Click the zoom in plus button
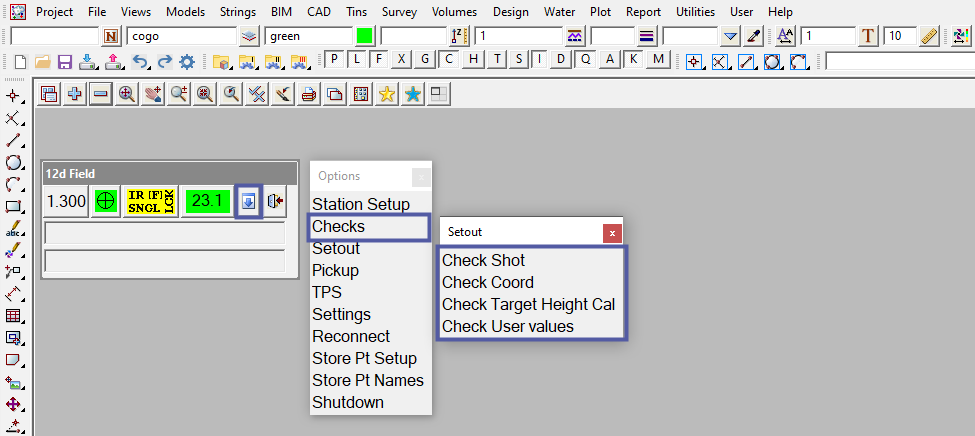Viewport: 975px width, 436px height. coord(75,95)
